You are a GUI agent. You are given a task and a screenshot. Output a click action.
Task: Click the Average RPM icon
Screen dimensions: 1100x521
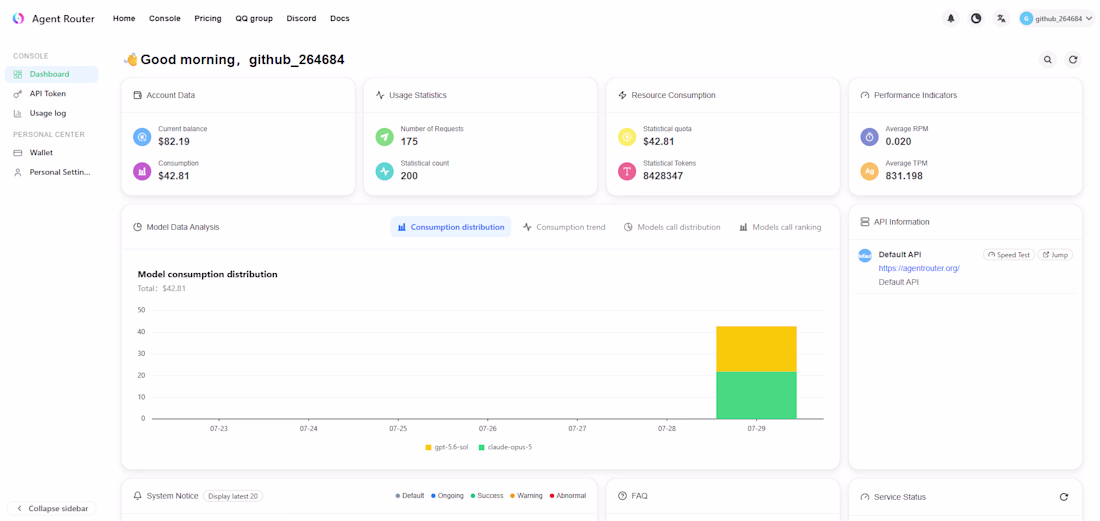coord(869,137)
